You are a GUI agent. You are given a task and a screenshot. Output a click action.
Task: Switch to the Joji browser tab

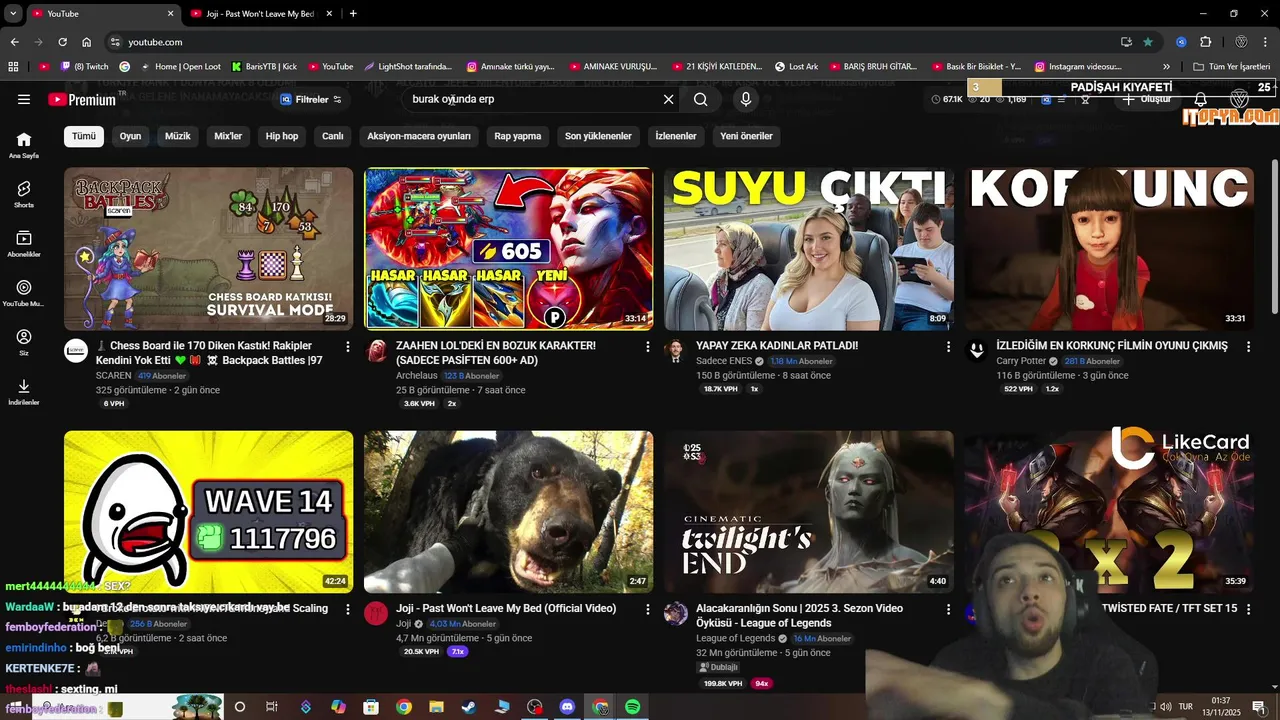coord(260,14)
